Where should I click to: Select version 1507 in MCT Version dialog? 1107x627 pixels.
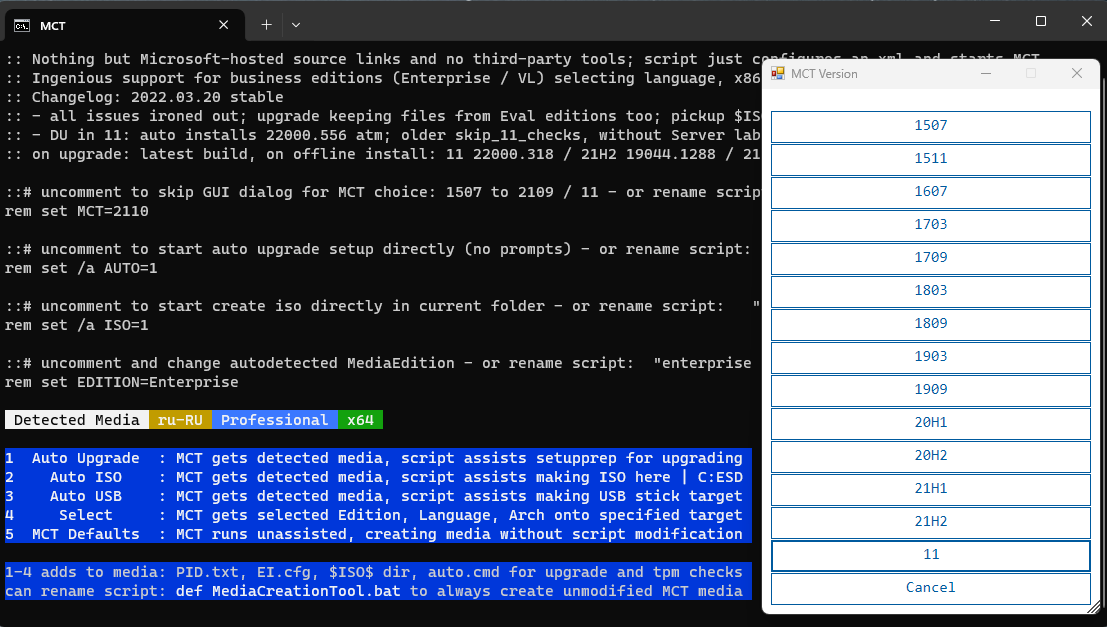click(931, 126)
